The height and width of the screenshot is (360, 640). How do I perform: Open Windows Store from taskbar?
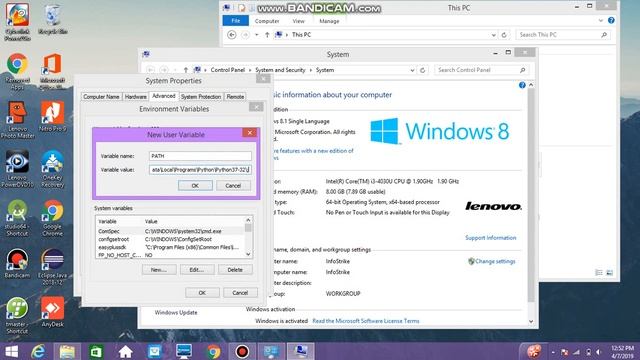pyautogui.click(x=96, y=351)
